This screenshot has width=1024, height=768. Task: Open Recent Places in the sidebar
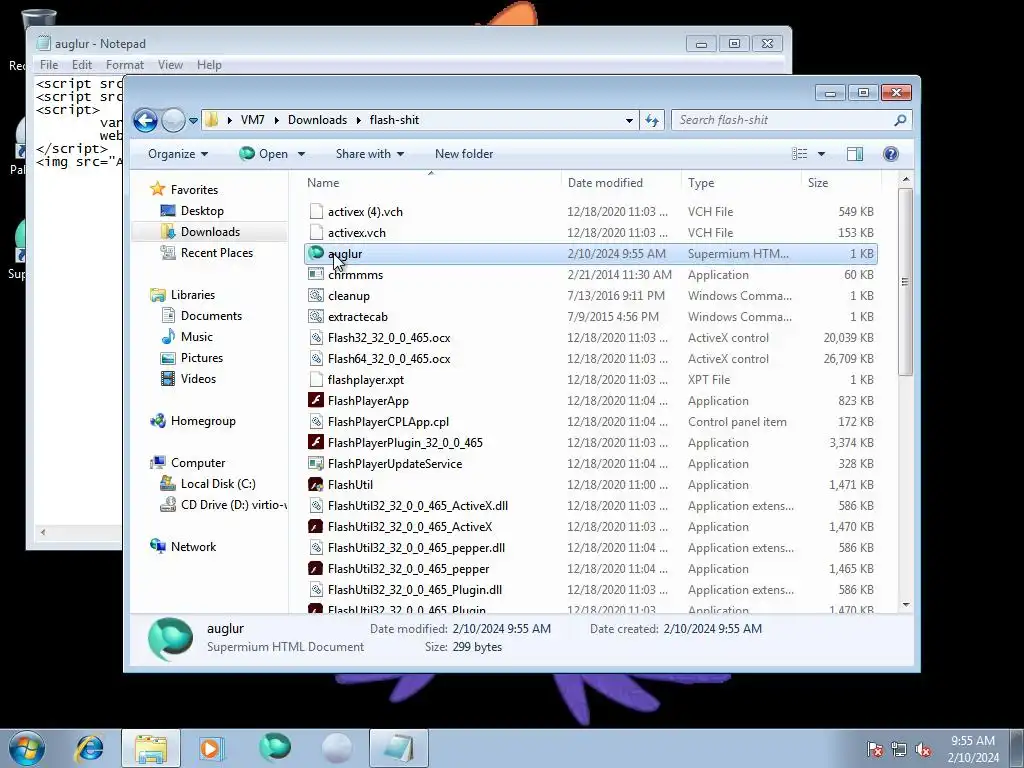tap(216, 253)
